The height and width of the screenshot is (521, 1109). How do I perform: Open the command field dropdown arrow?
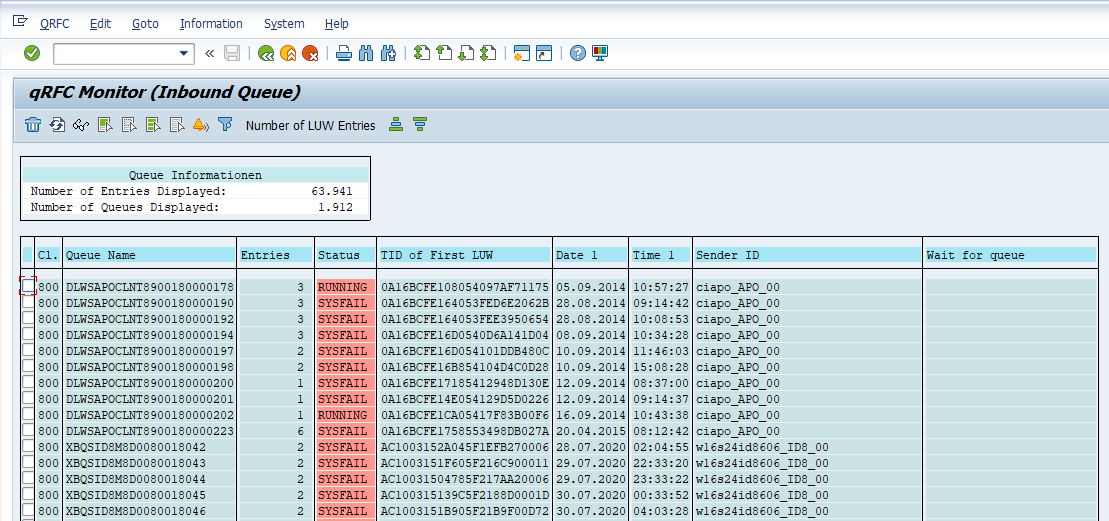(x=184, y=53)
